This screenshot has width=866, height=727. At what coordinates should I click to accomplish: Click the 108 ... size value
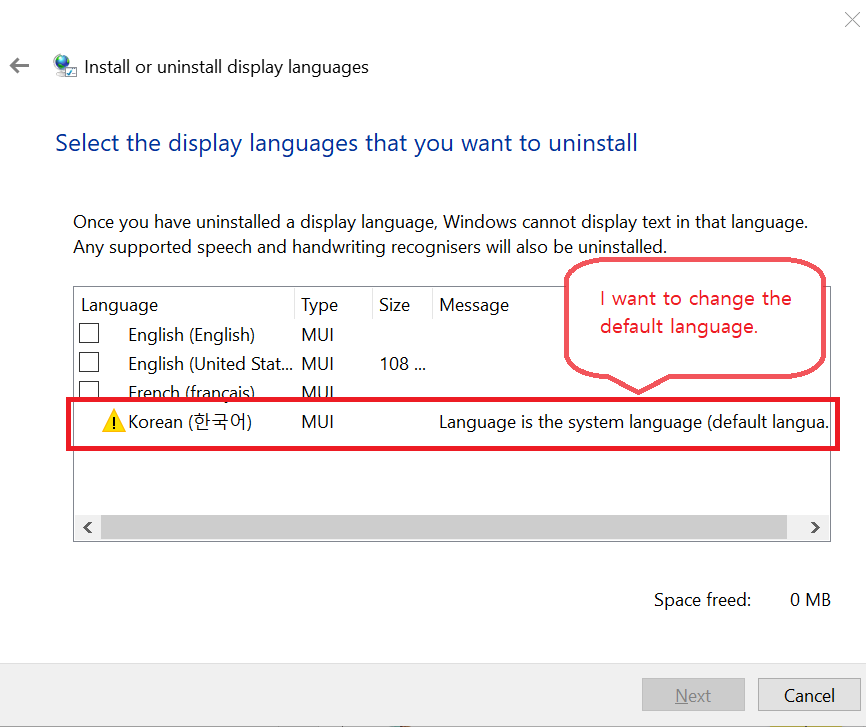[x=403, y=364]
